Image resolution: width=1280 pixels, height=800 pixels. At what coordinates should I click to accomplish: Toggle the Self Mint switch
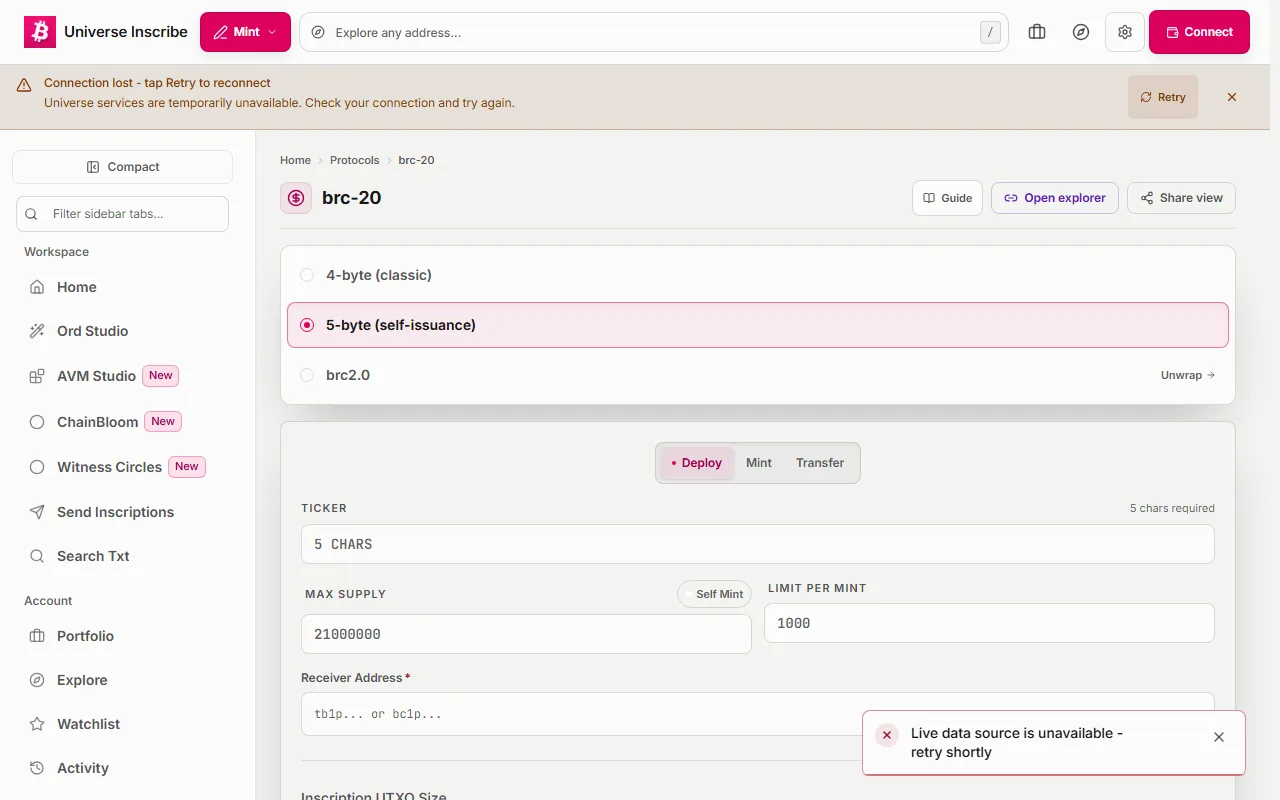714,594
